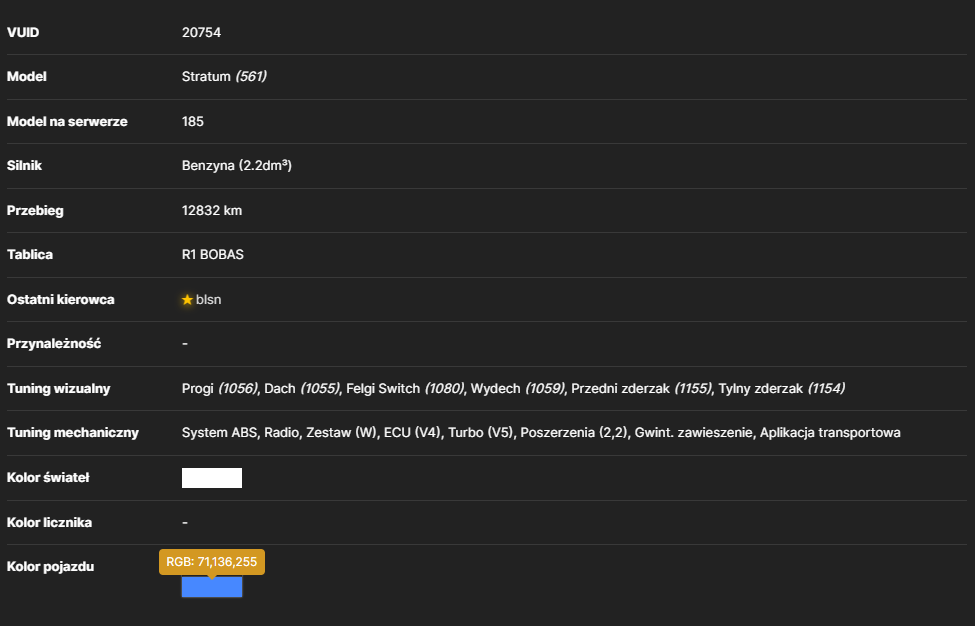The width and height of the screenshot is (975, 626).
Task: Click the gold star icon beside blsn
Action: 187,300
